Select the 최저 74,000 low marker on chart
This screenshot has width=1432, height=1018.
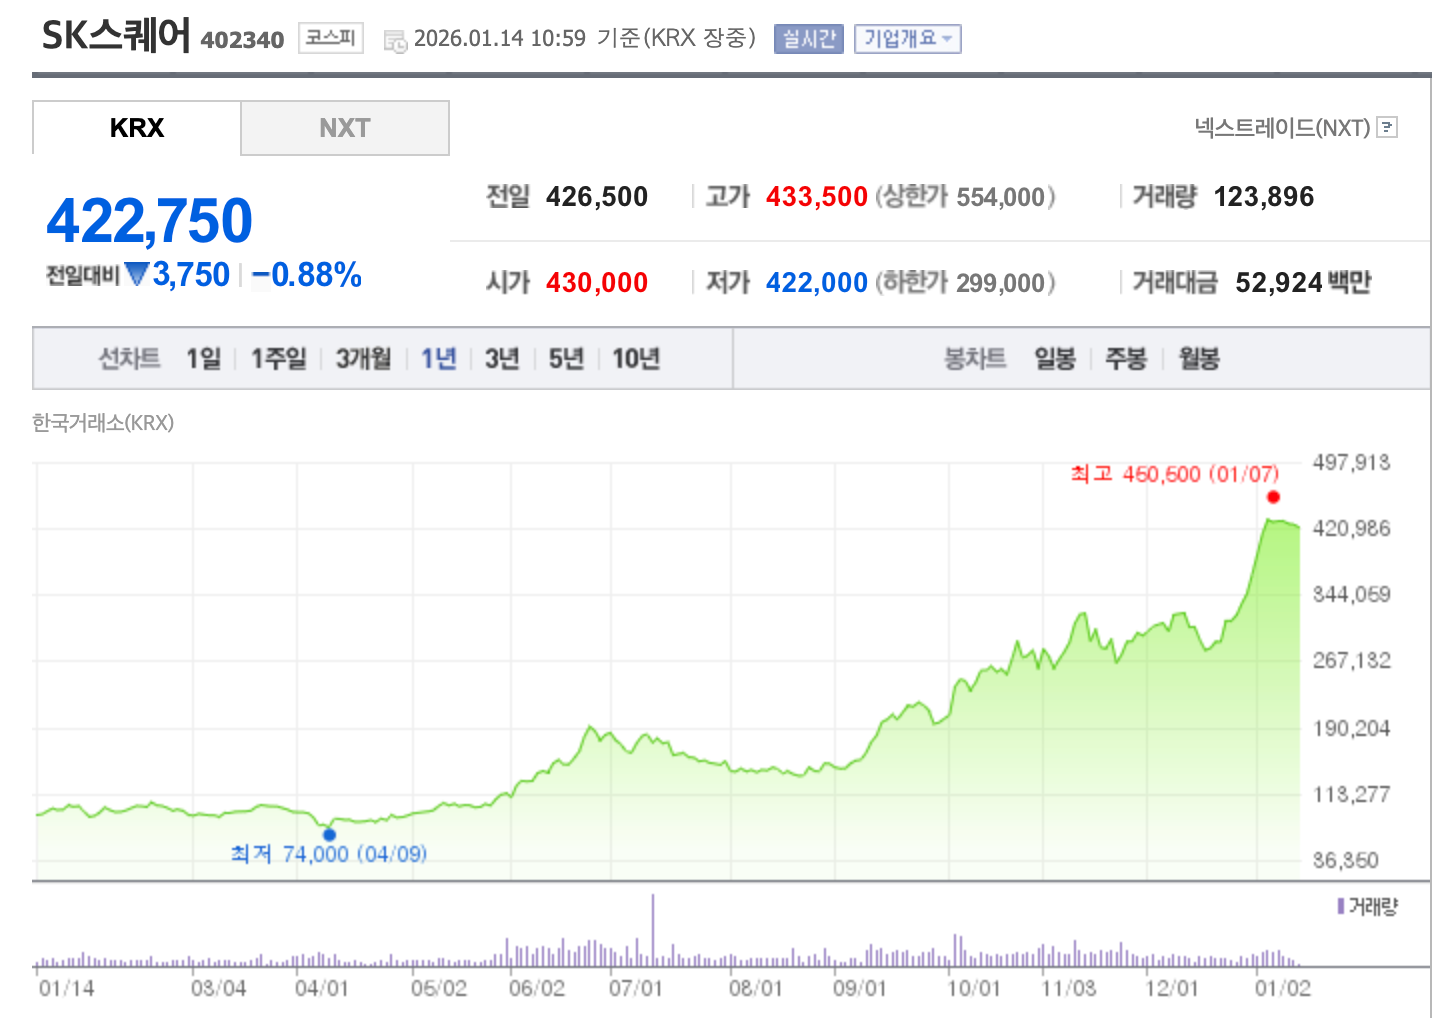point(330,834)
